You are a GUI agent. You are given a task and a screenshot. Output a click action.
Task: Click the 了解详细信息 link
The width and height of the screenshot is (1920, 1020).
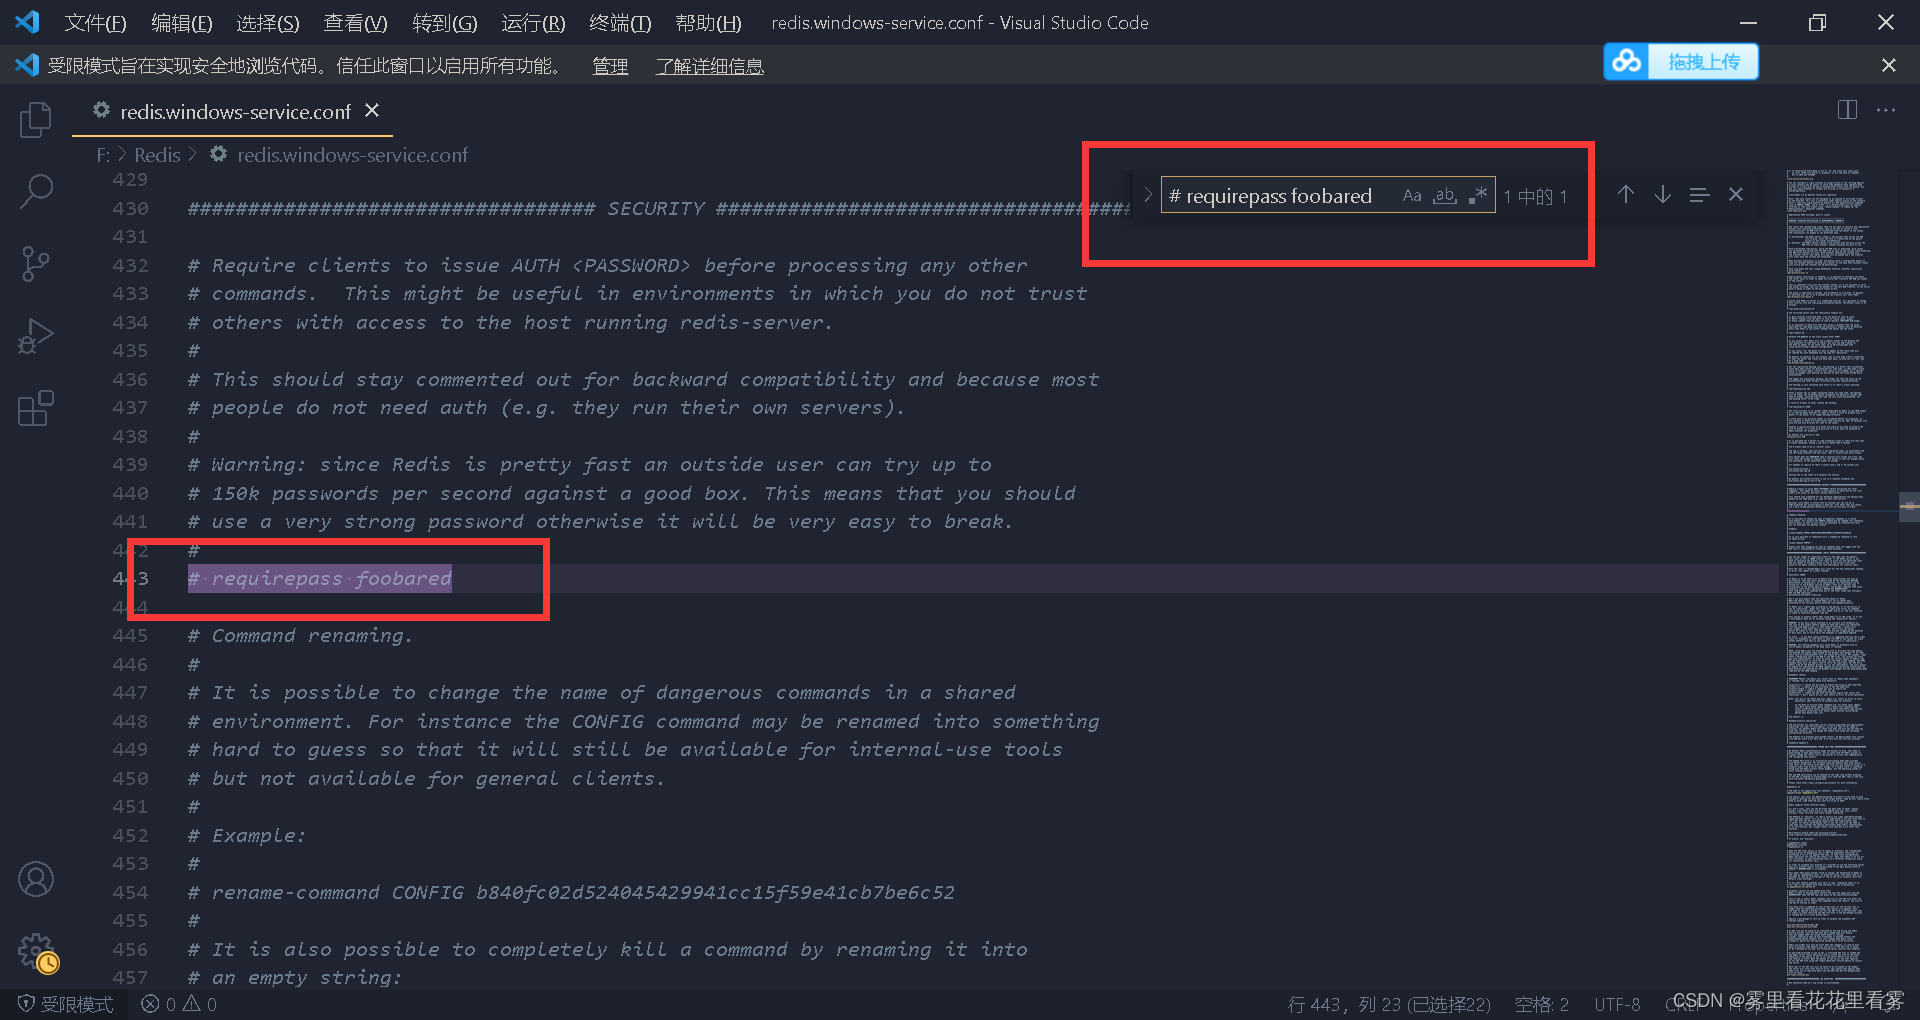709,66
